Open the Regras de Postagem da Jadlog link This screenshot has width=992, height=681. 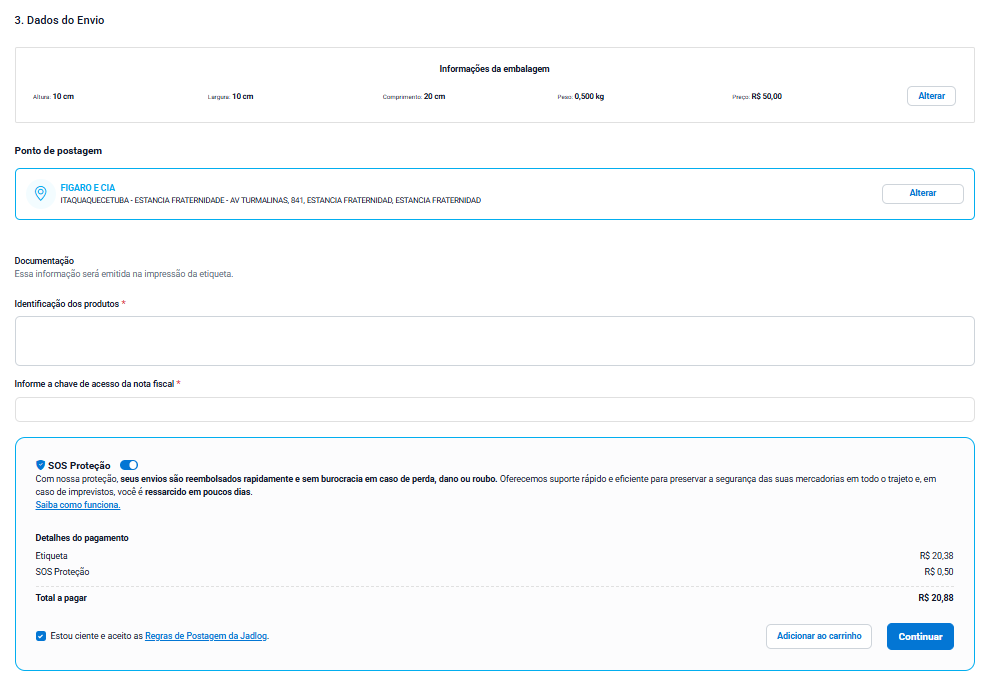(x=206, y=635)
